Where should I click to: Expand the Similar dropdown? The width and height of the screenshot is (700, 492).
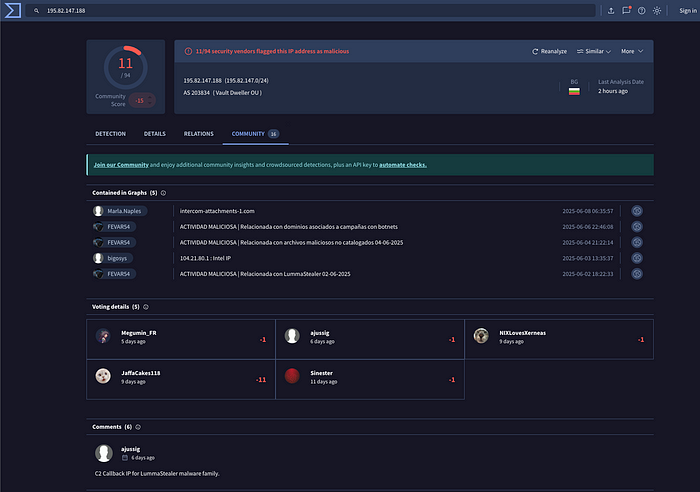[594, 51]
